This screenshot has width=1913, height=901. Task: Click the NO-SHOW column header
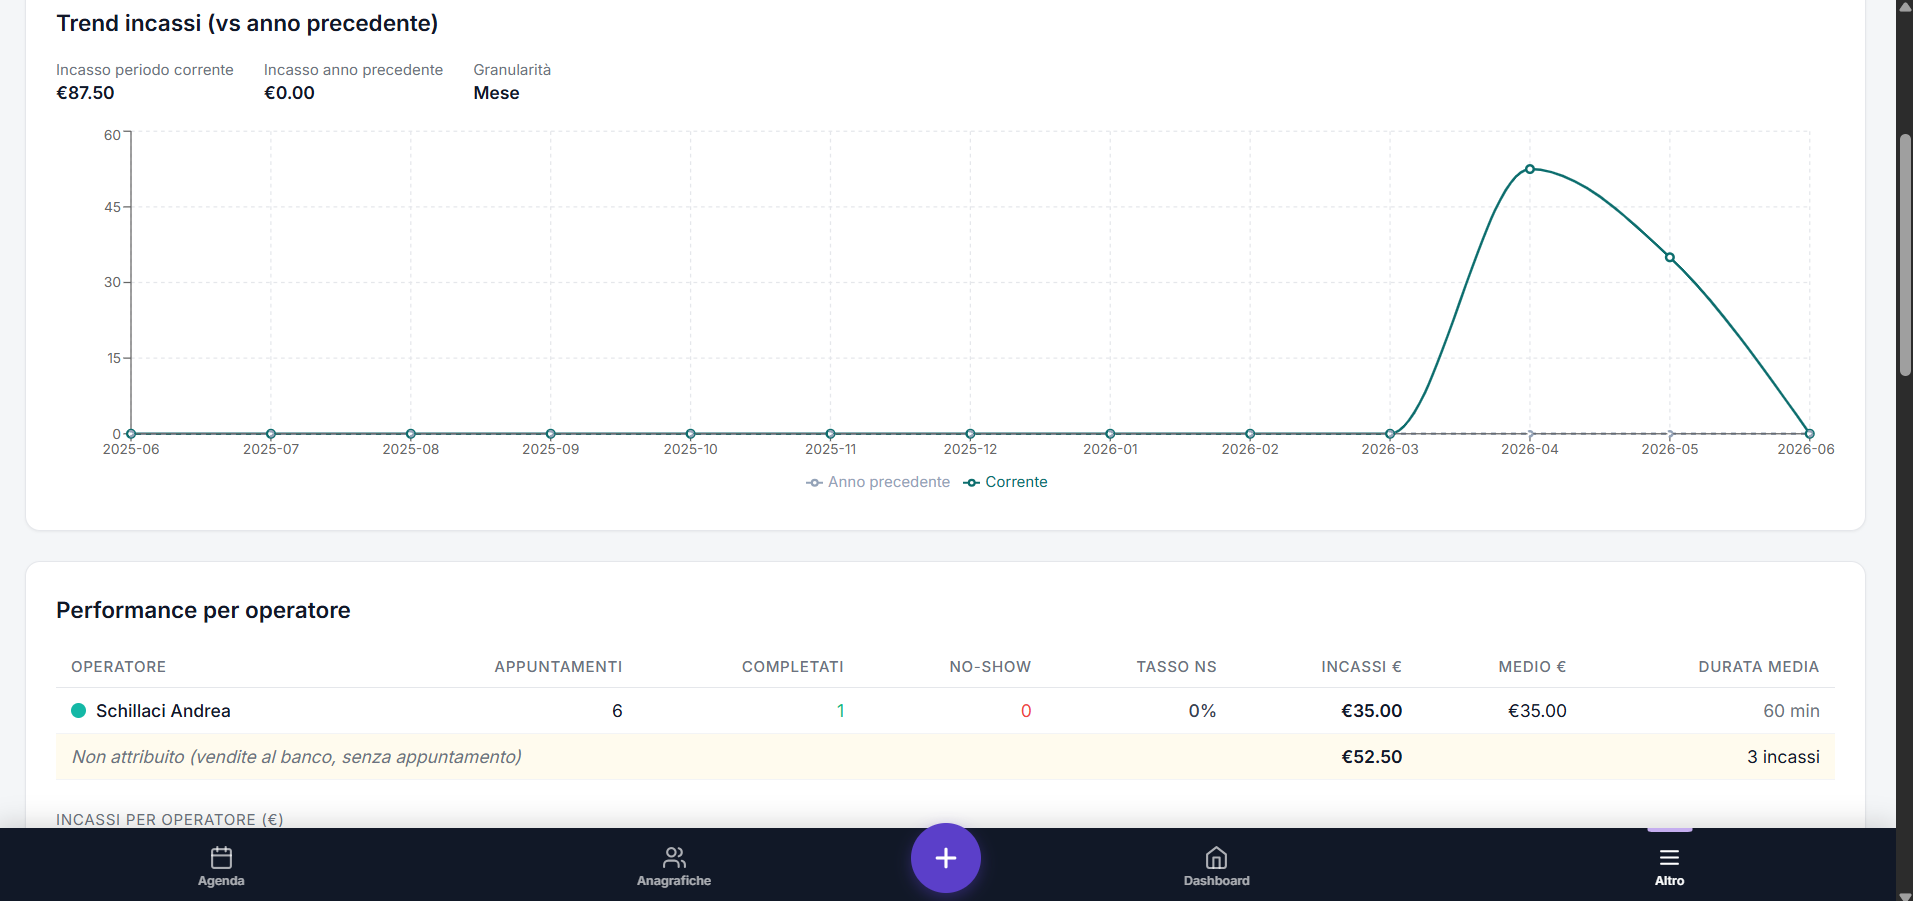(x=990, y=667)
